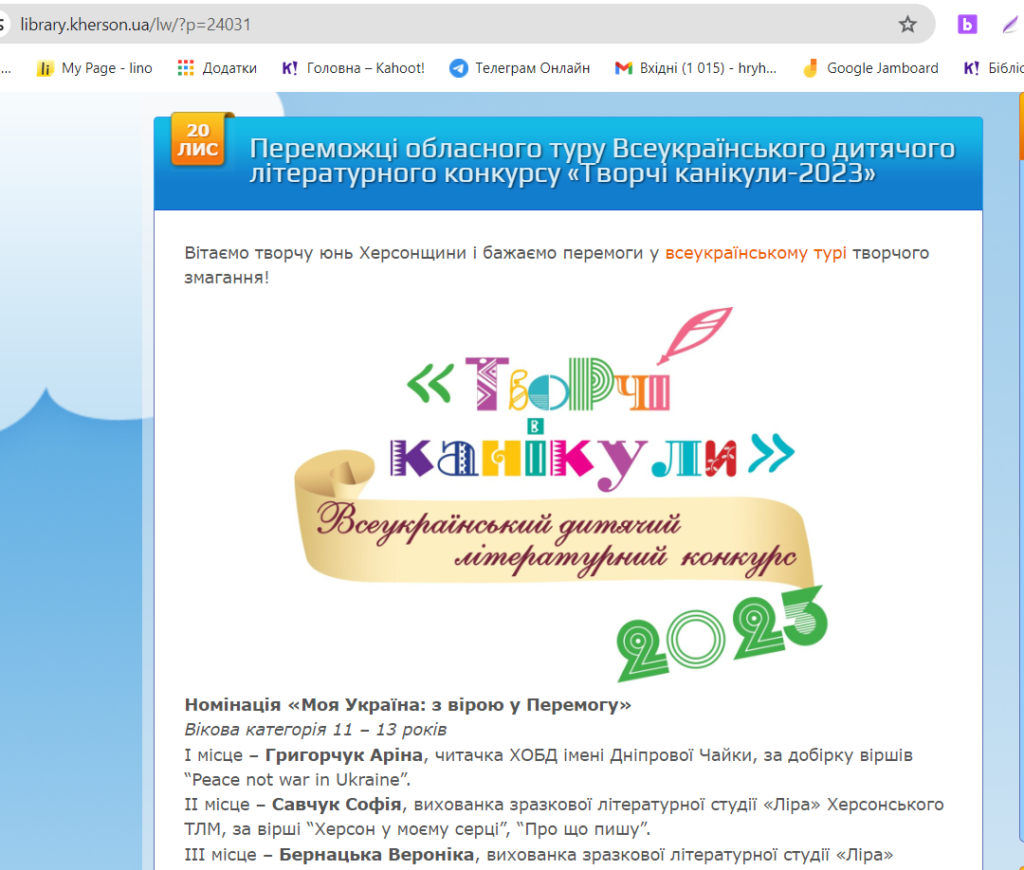
Task: Open the Бібліо Kahoot bookmark at the bar's right end
Action: pyautogui.click(x=993, y=68)
